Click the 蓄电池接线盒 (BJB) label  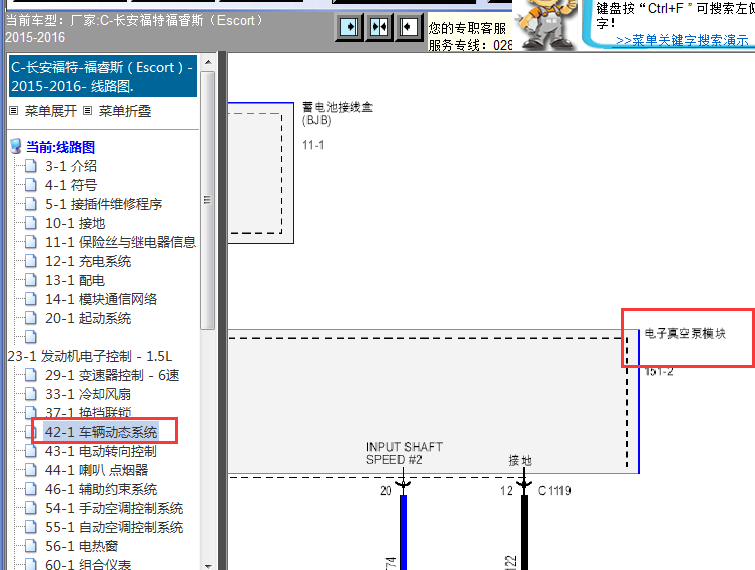coord(337,114)
